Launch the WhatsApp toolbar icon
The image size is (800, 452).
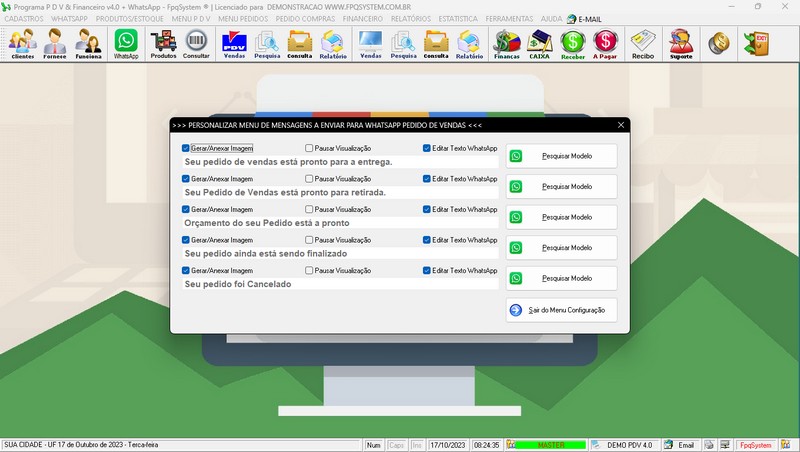126,44
